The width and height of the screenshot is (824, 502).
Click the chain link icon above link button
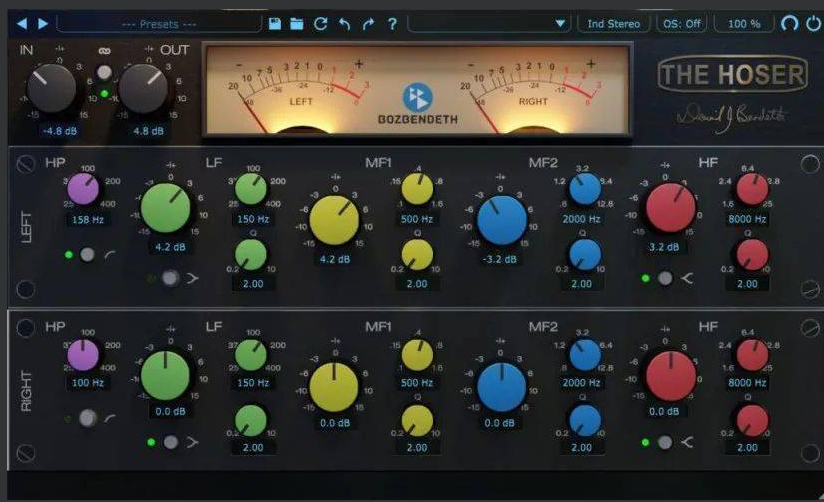click(105, 51)
